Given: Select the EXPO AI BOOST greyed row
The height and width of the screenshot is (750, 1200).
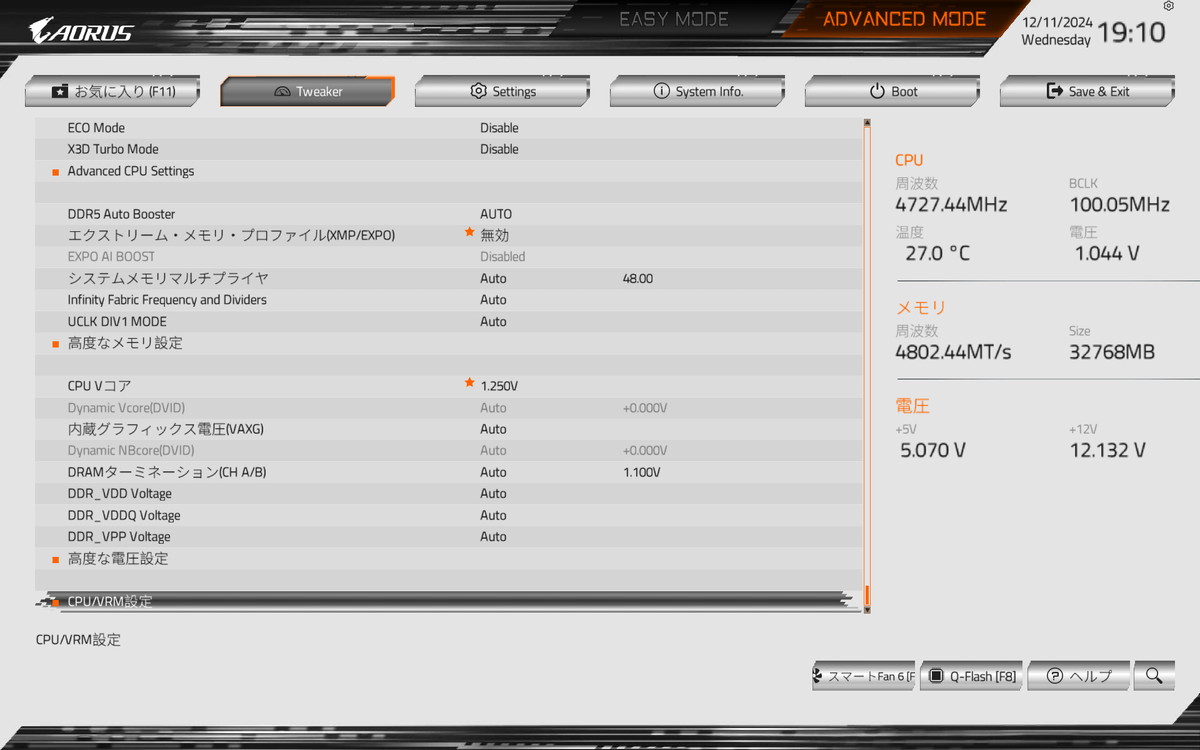Looking at the screenshot, I should click(x=449, y=257).
